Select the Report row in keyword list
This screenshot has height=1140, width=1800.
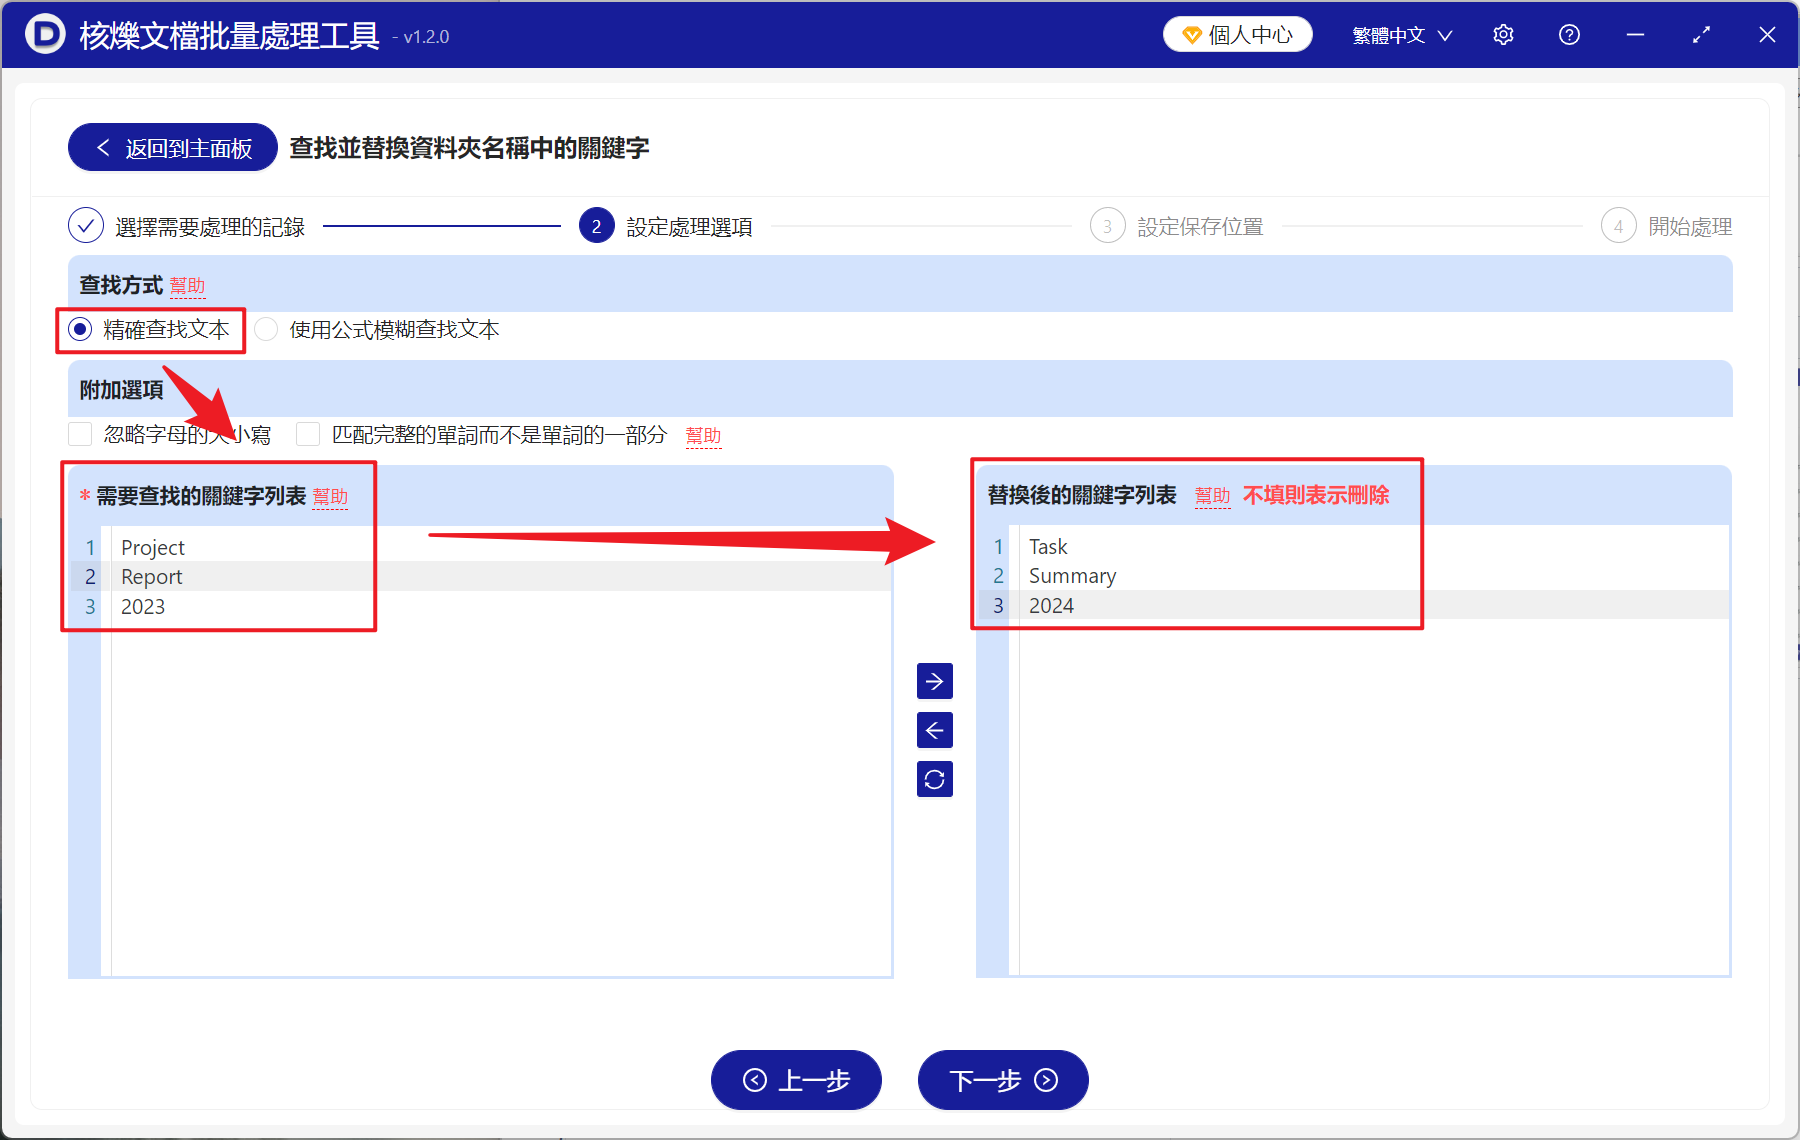coord(152,576)
